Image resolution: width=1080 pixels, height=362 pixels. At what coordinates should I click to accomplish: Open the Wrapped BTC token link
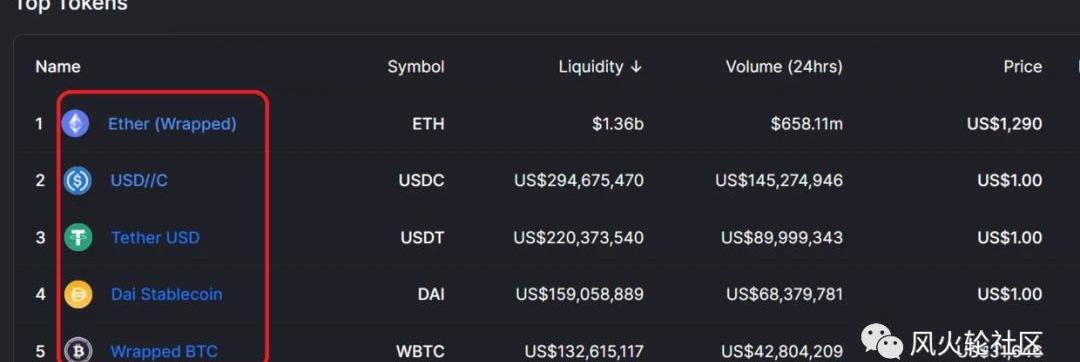click(165, 351)
